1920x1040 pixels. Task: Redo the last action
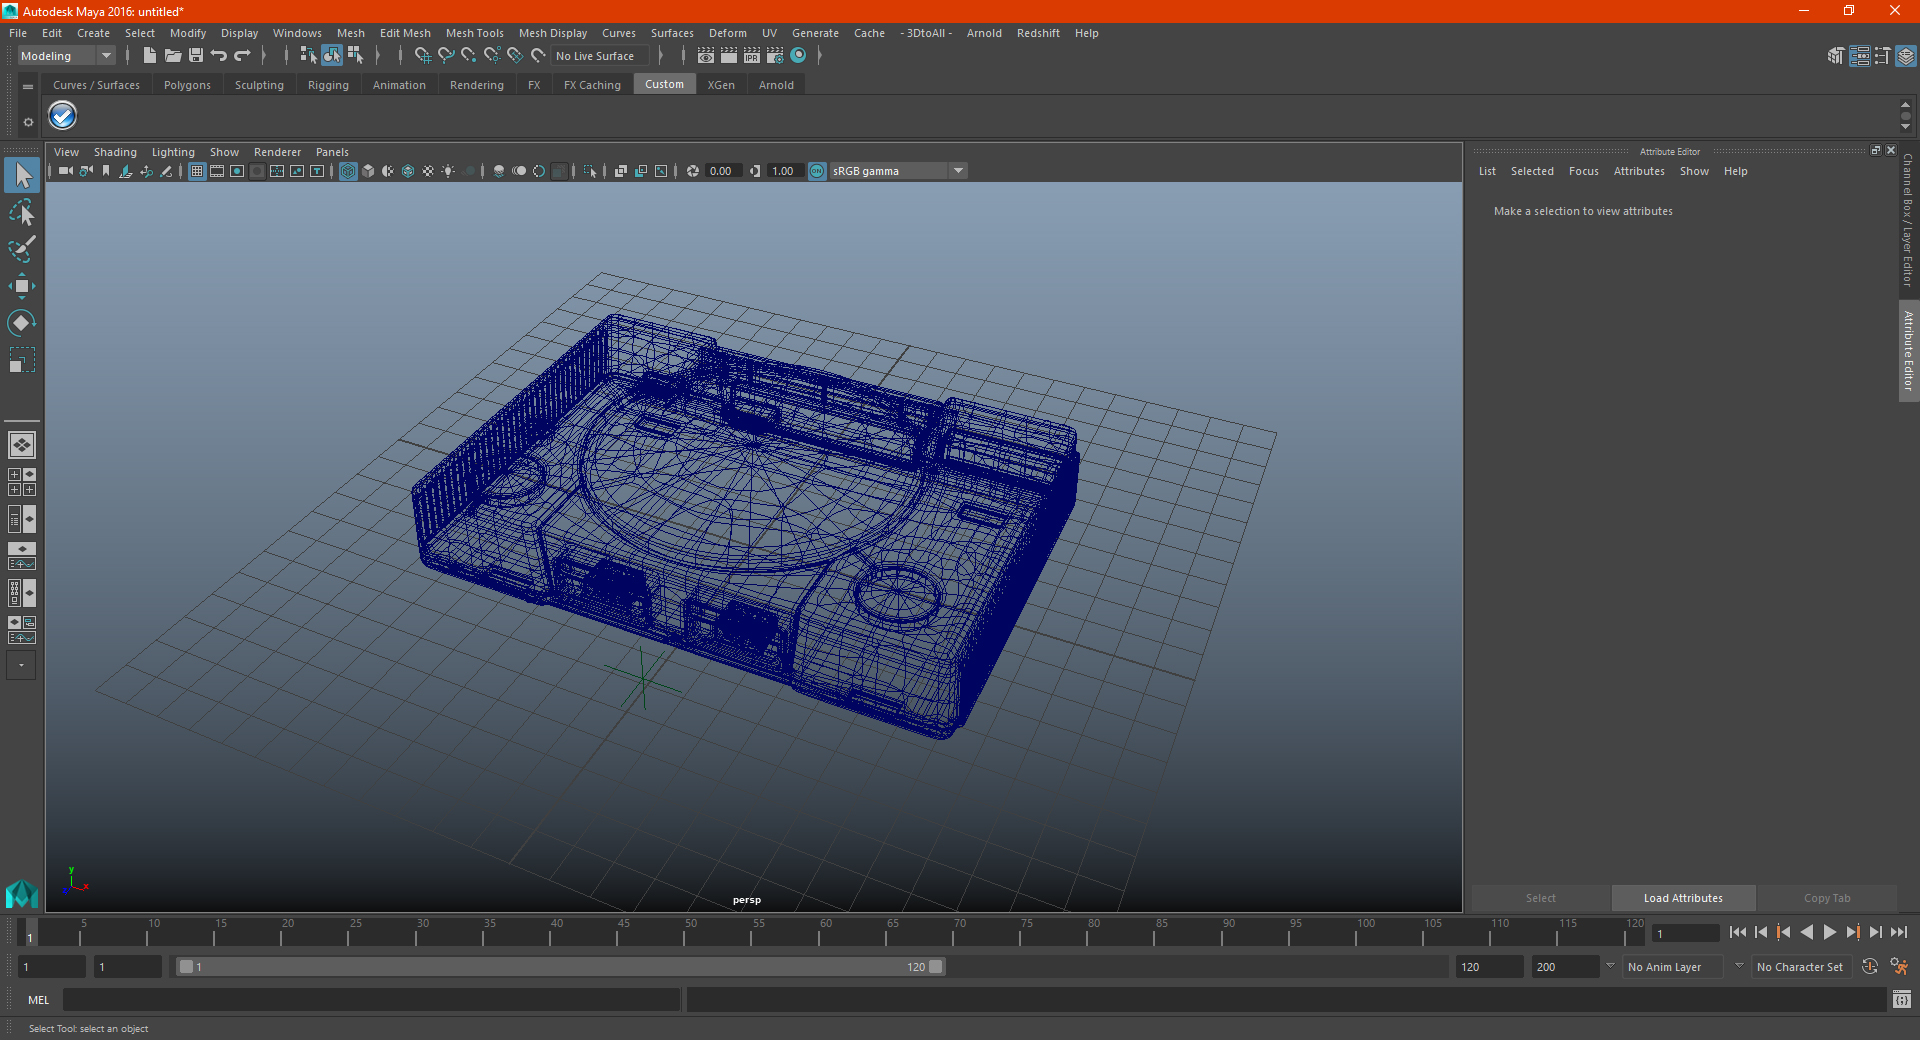click(242, 56)
